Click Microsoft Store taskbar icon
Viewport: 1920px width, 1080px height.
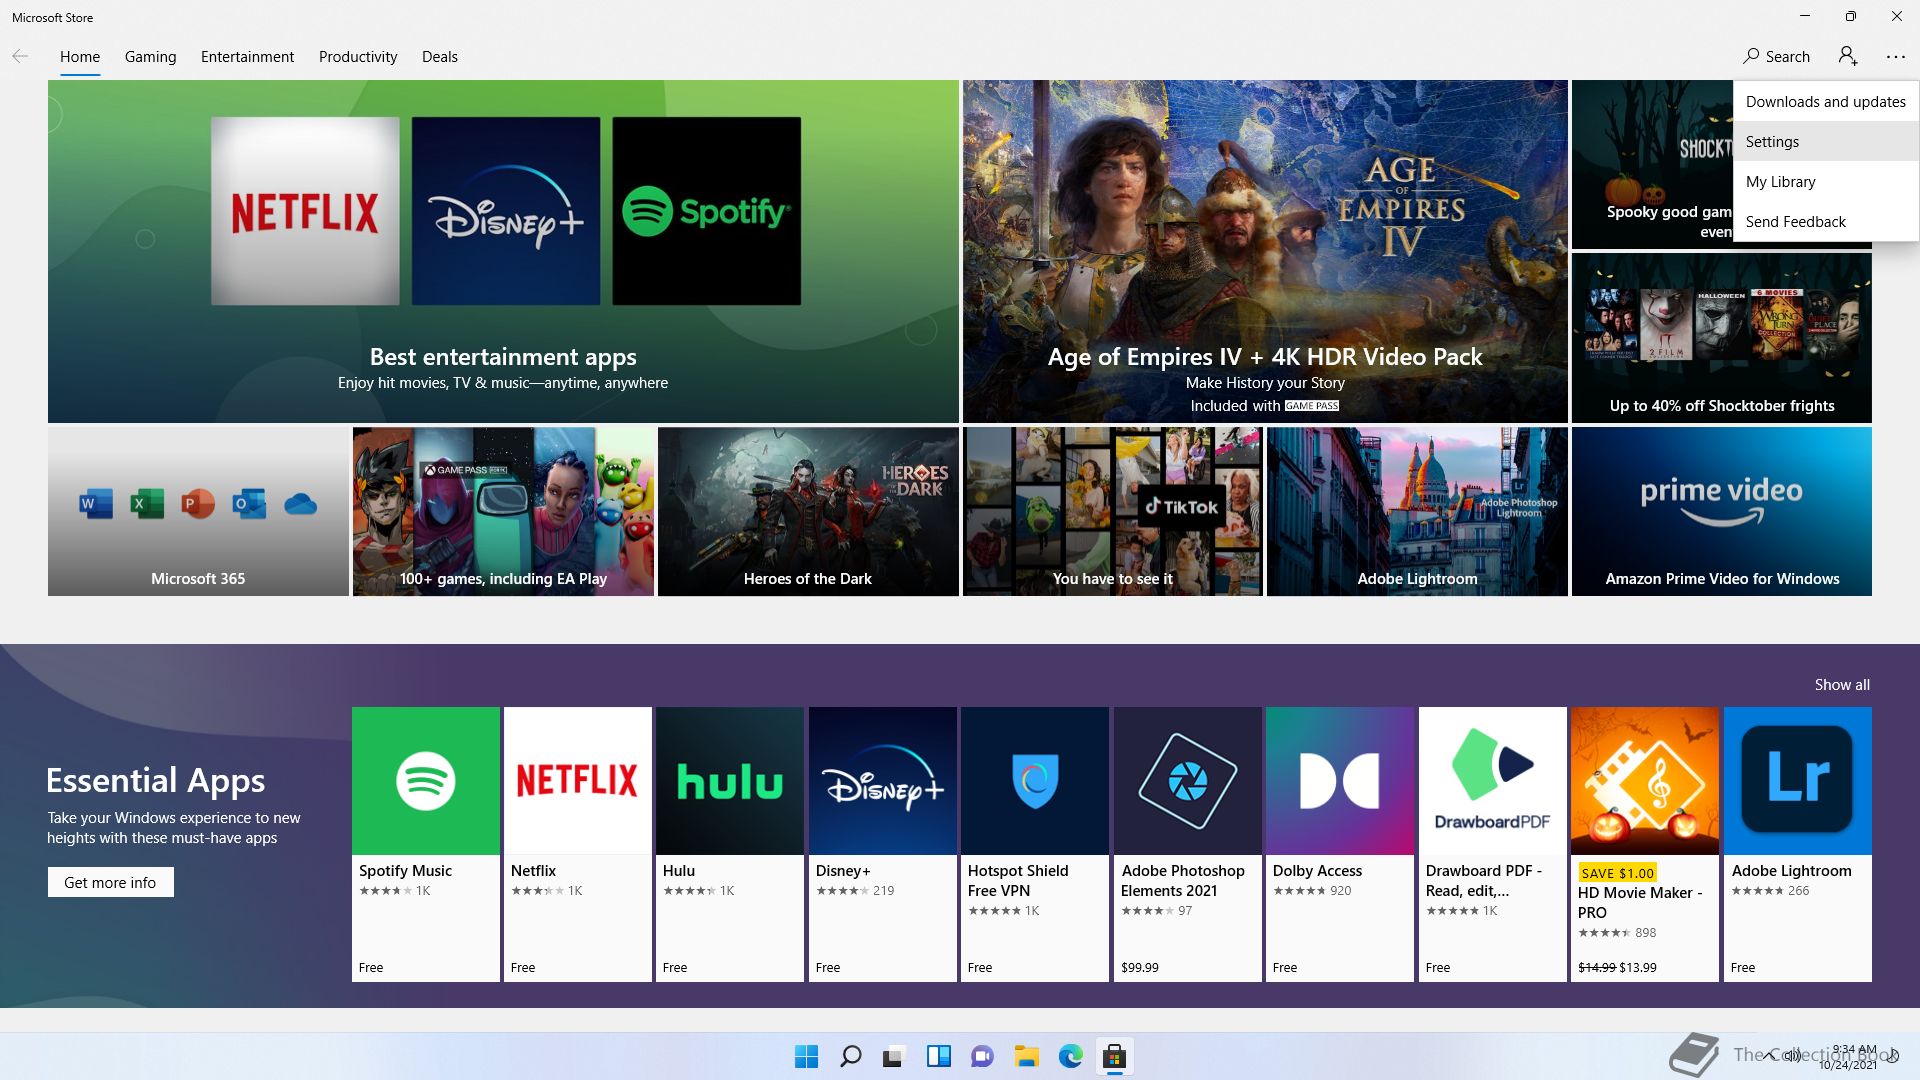click(x=1115, y=1056)
